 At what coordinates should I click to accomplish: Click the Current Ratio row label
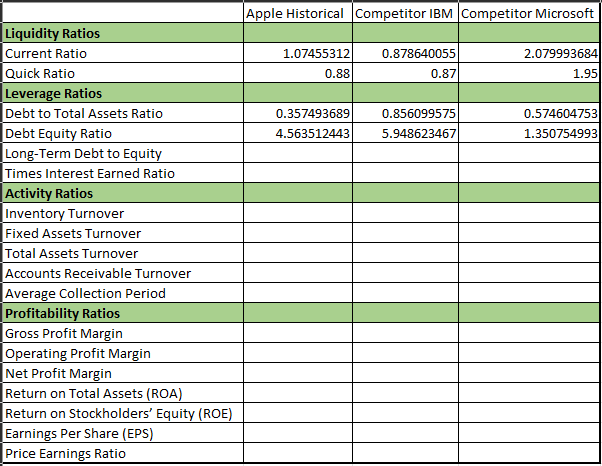[x=46, y=53]
